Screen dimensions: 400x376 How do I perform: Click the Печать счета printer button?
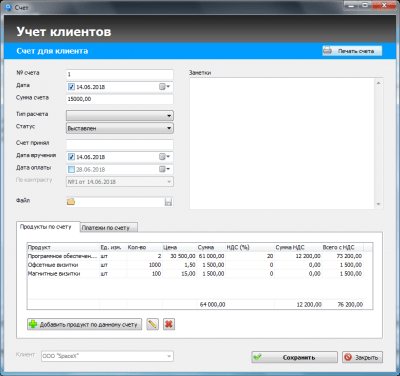[x=352, y=51]
